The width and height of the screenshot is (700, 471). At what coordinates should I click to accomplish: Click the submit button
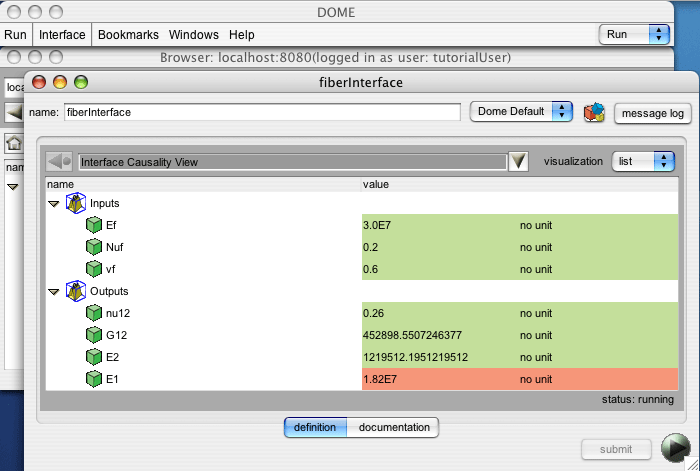tap(616, 449)
